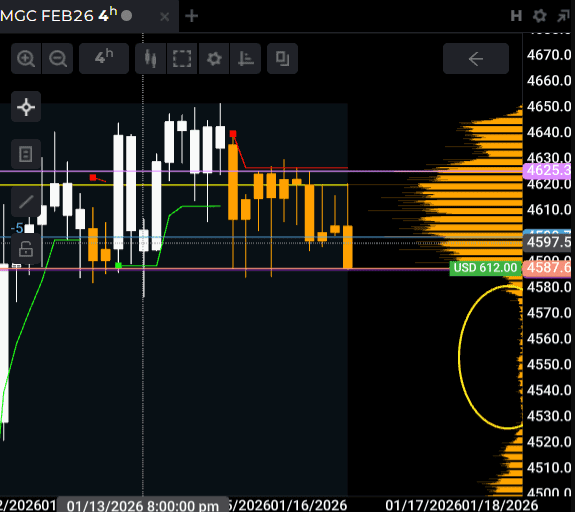Screen dimensions: 575x512
Task: Click the back arrow button
Action: pos(476,59)
